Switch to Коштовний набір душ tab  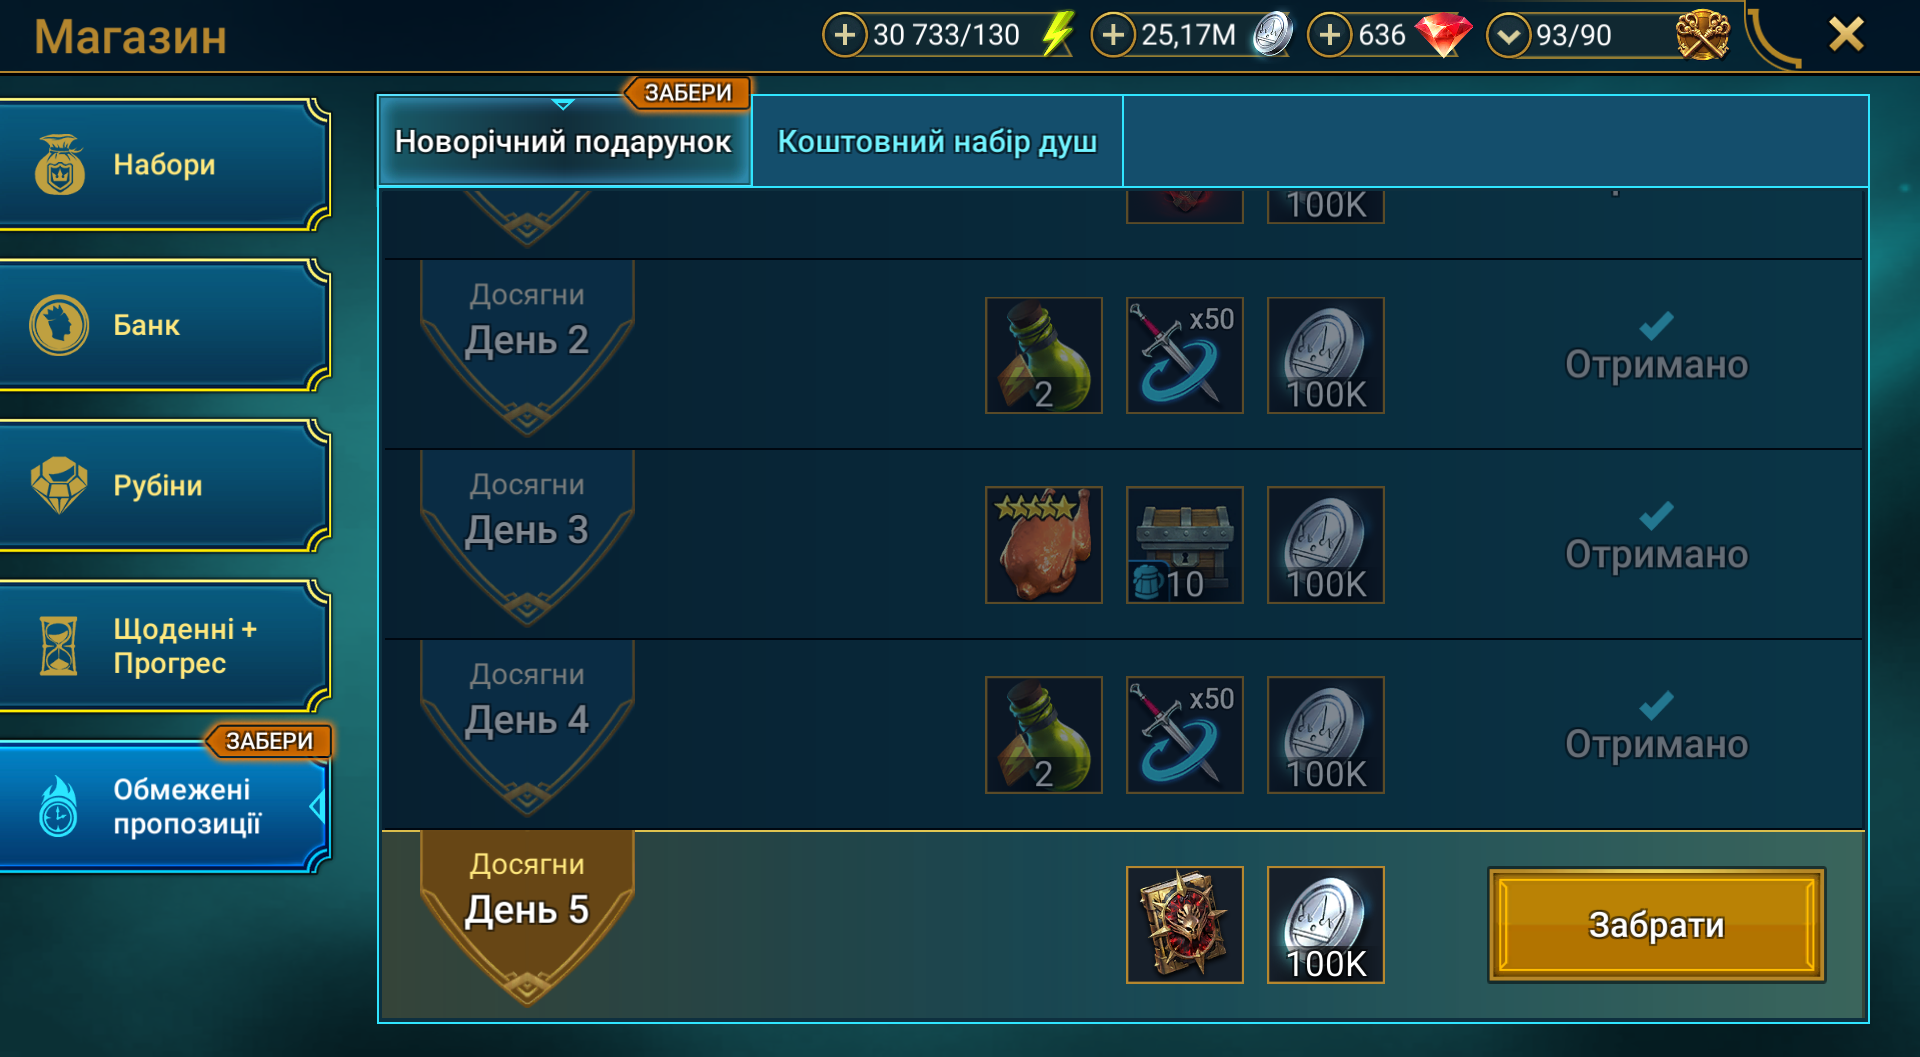[937, 141]
